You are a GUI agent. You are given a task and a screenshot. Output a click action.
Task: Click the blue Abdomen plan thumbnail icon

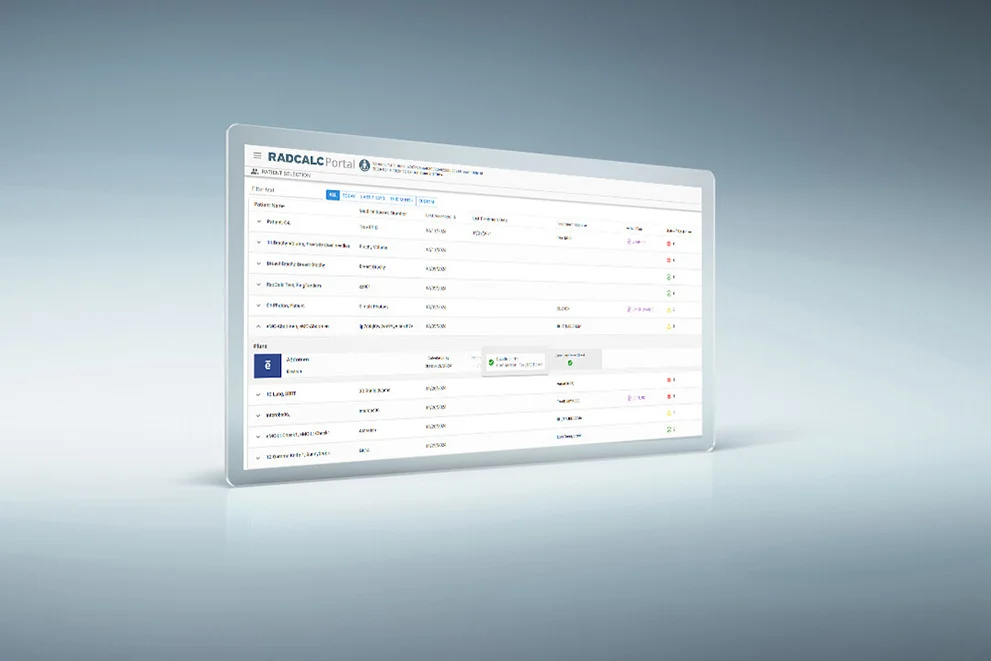coord(268,366)
